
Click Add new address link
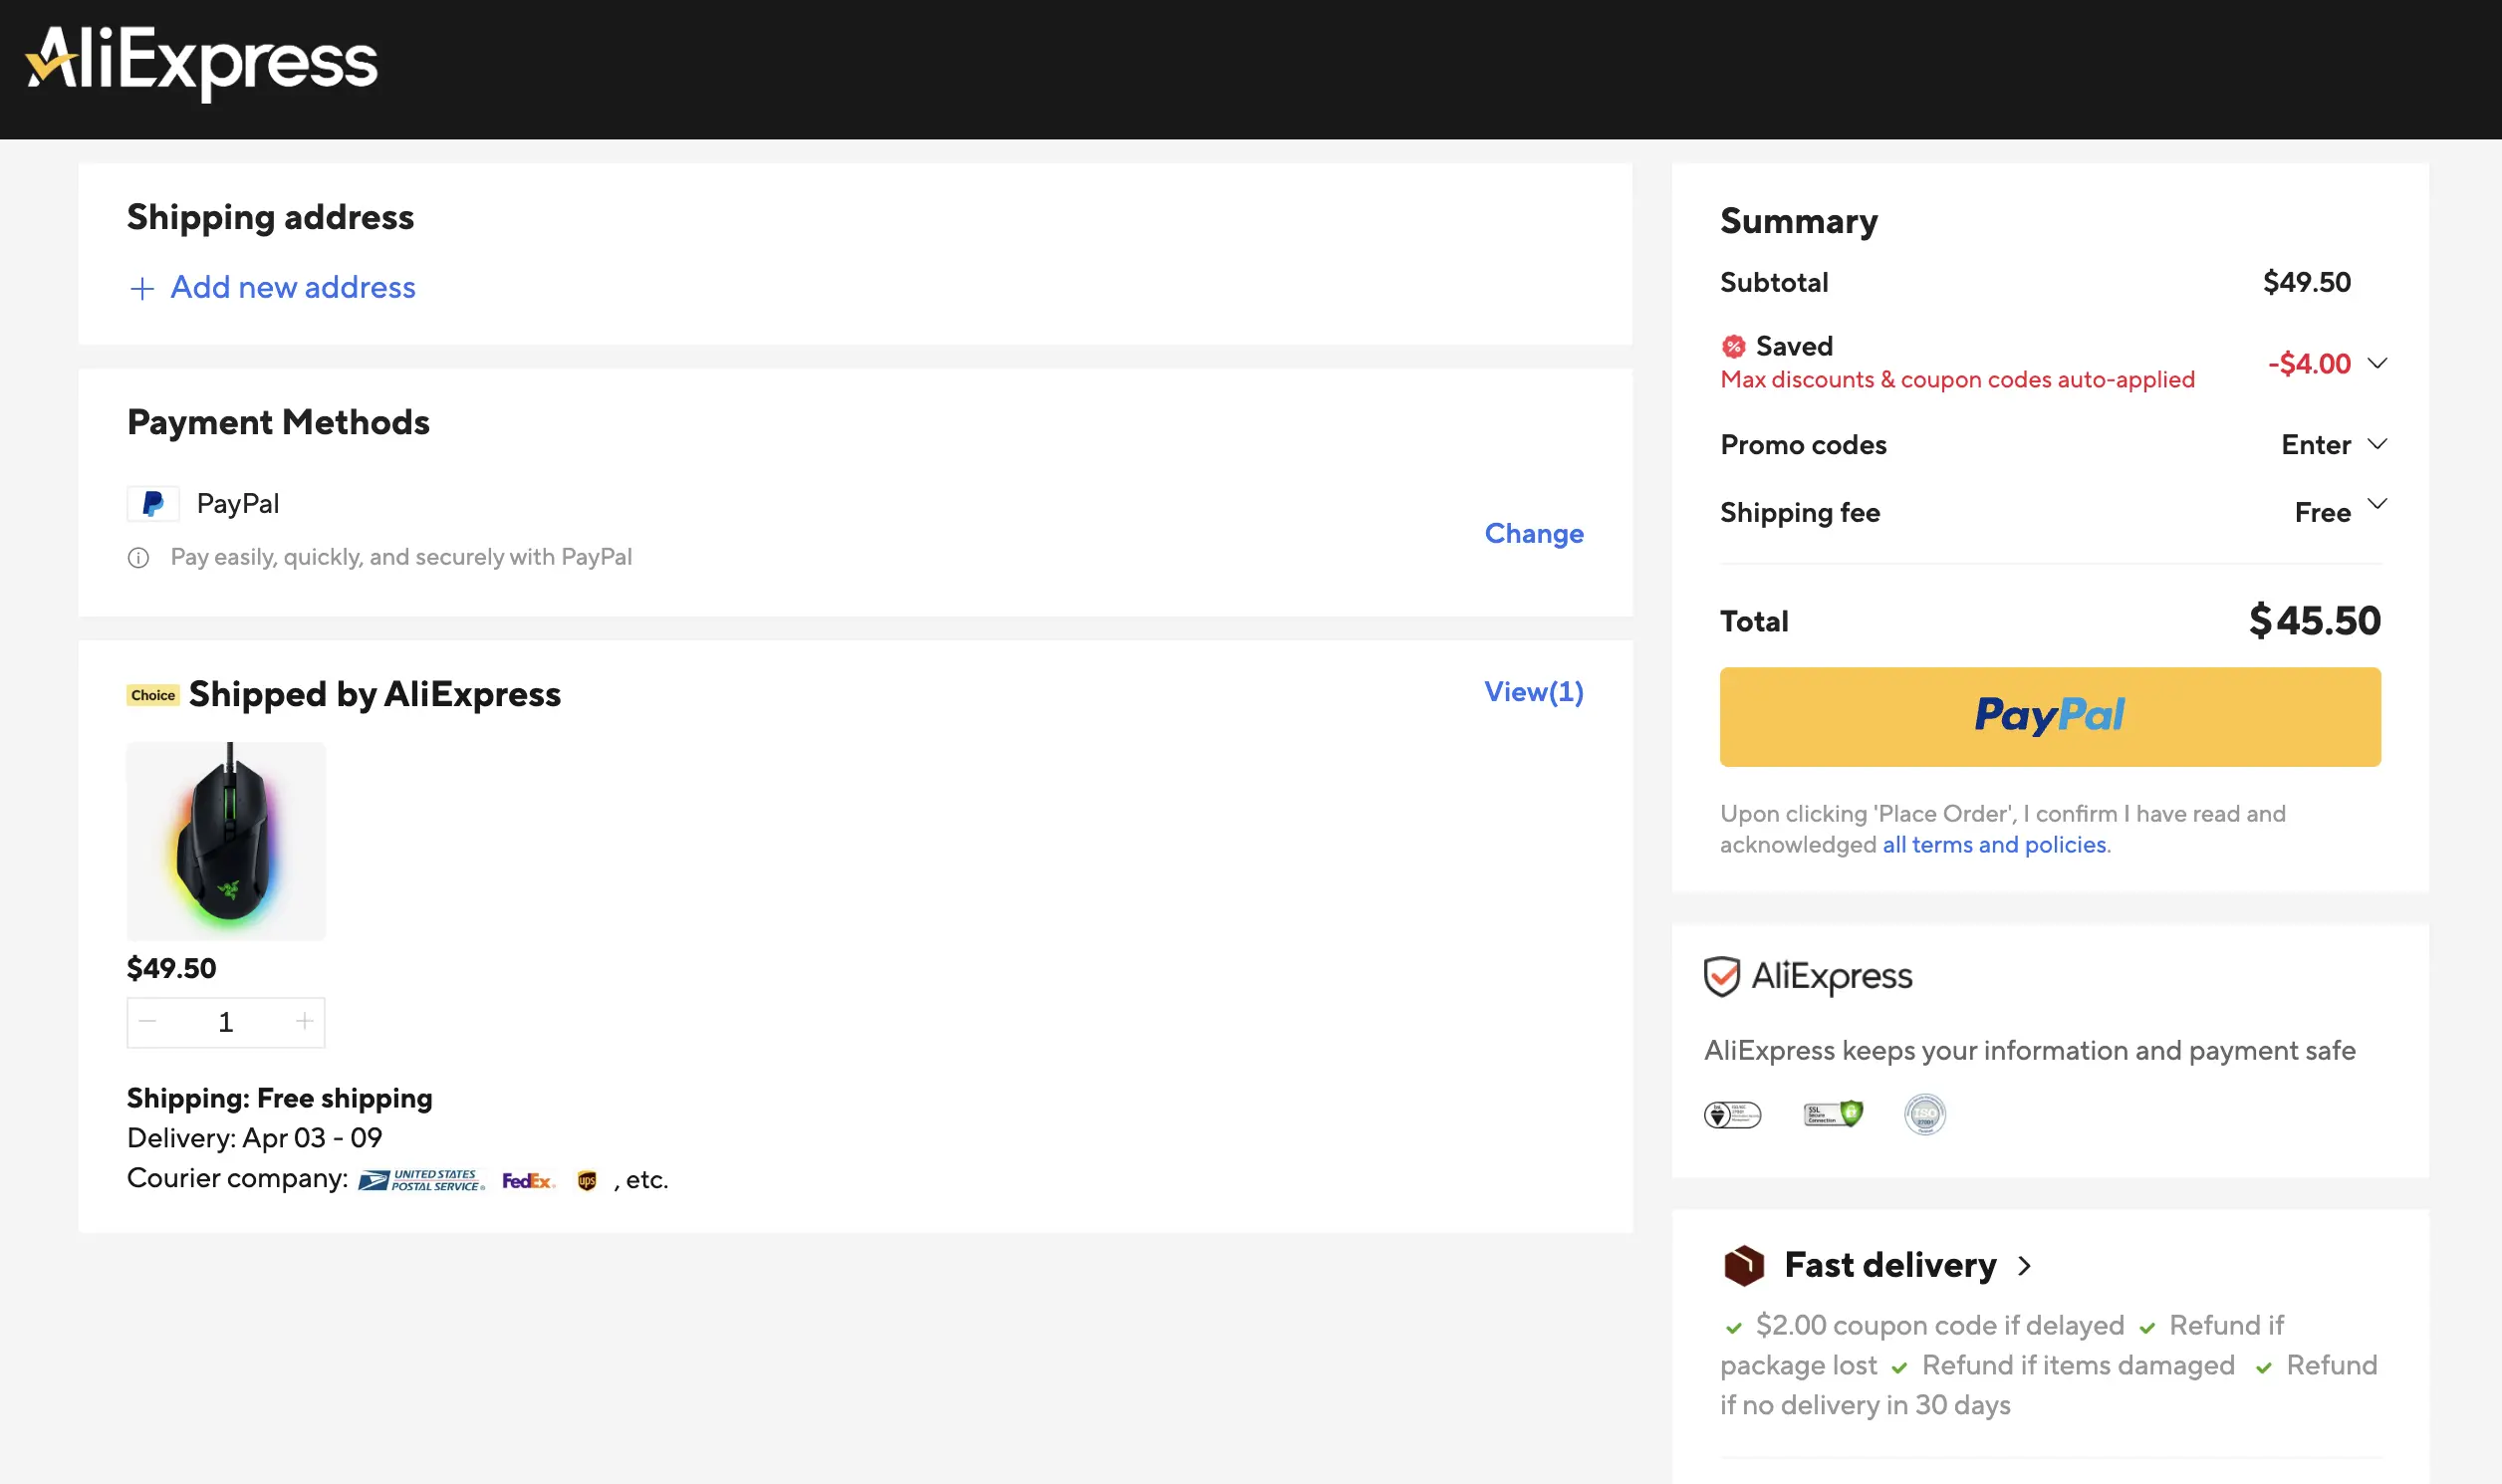tap(292, 288)
